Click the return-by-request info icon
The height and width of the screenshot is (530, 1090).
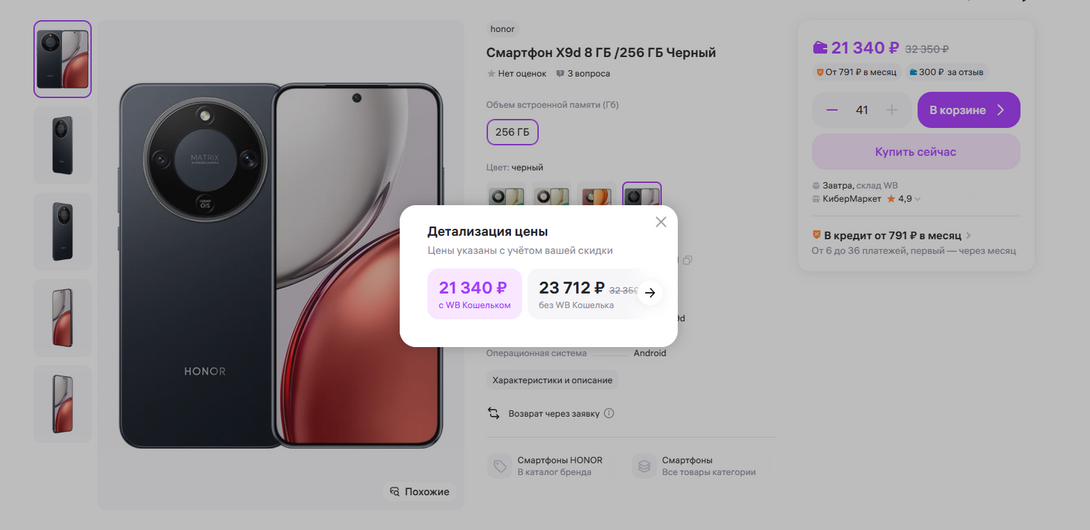(x=609, y=413)
